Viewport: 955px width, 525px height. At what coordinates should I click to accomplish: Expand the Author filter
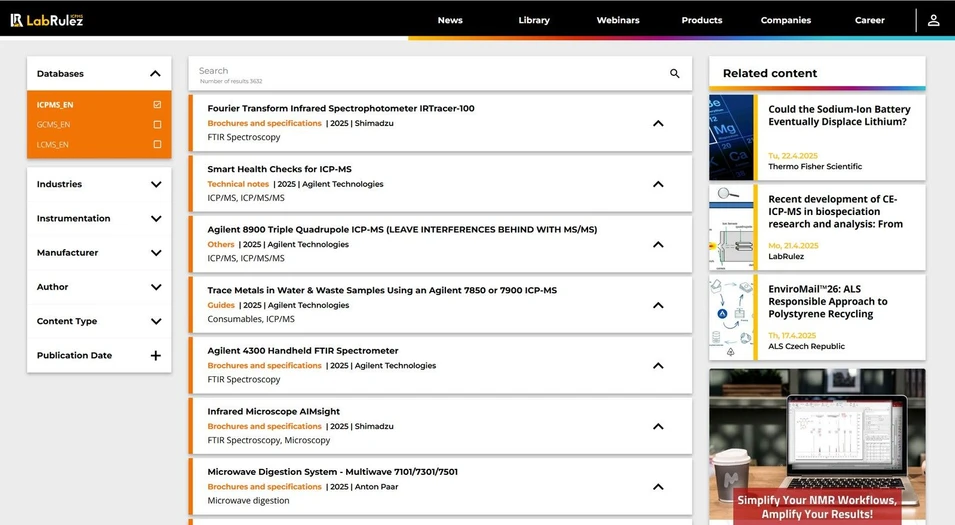(x=156, y=287)
